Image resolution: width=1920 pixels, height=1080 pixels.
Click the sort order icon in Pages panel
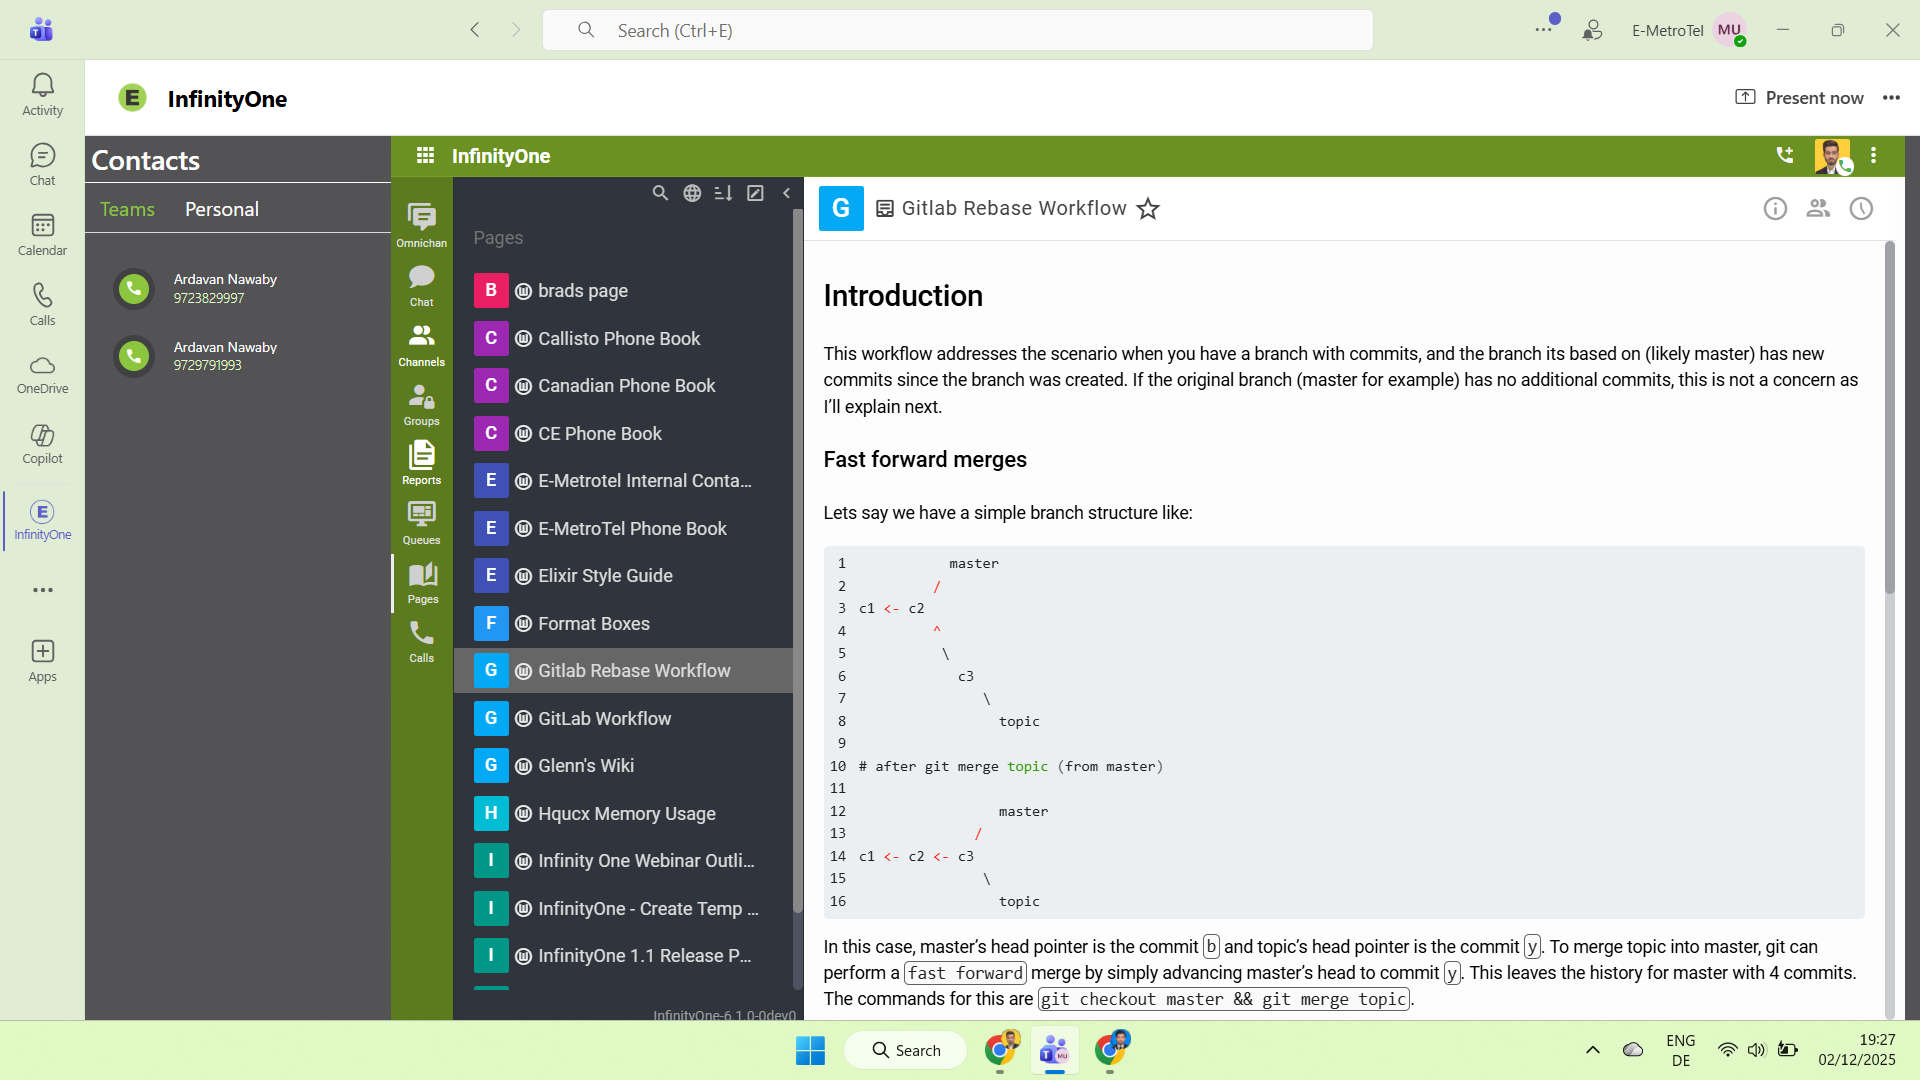[723, 193]
